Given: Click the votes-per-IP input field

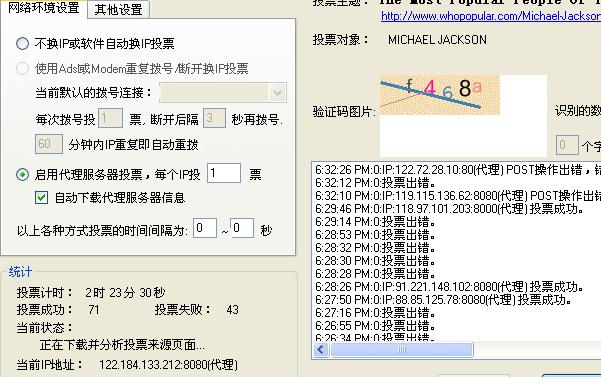Looking at the screenshot, I should tap(224, 173).
